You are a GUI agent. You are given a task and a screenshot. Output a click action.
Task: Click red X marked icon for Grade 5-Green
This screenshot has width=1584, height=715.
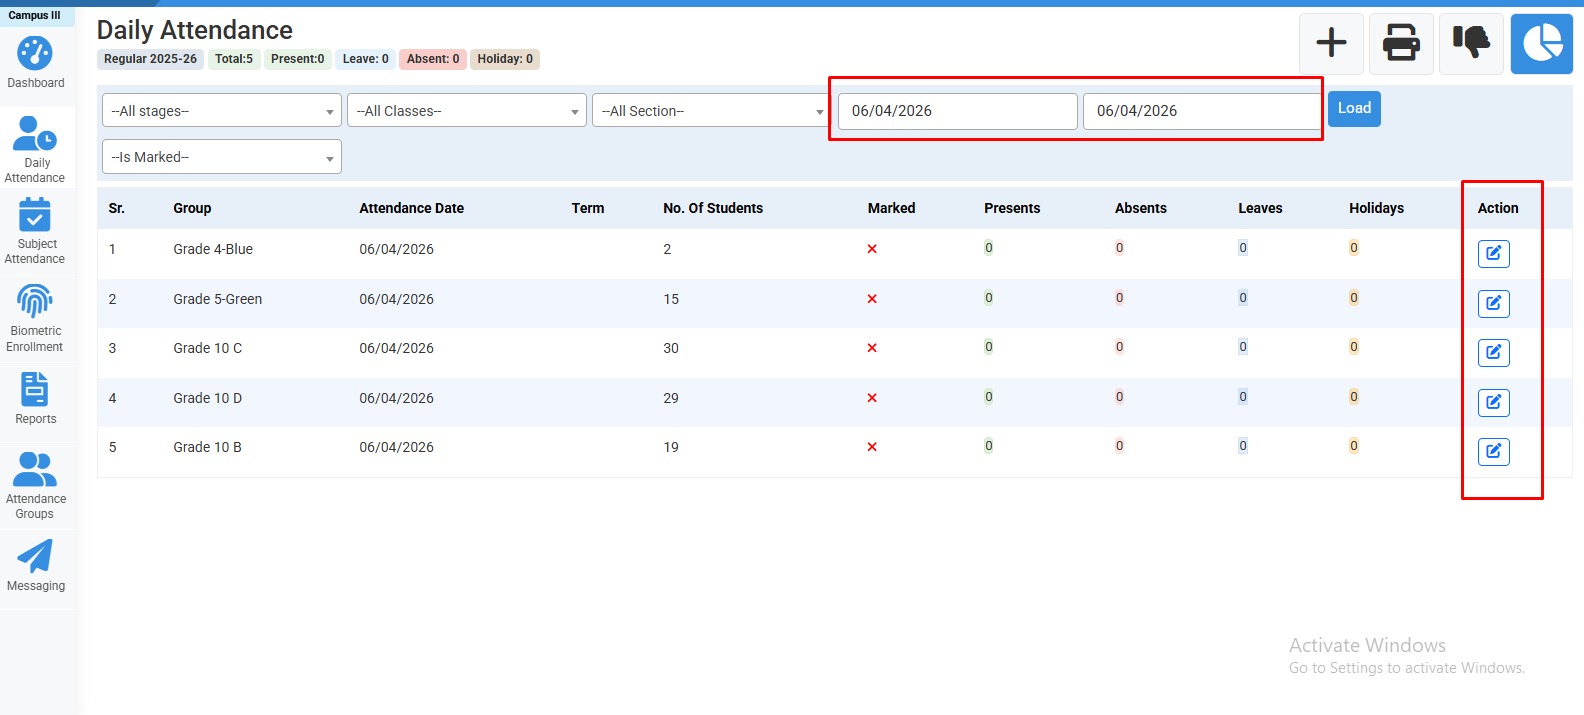(x=872, y=299)
